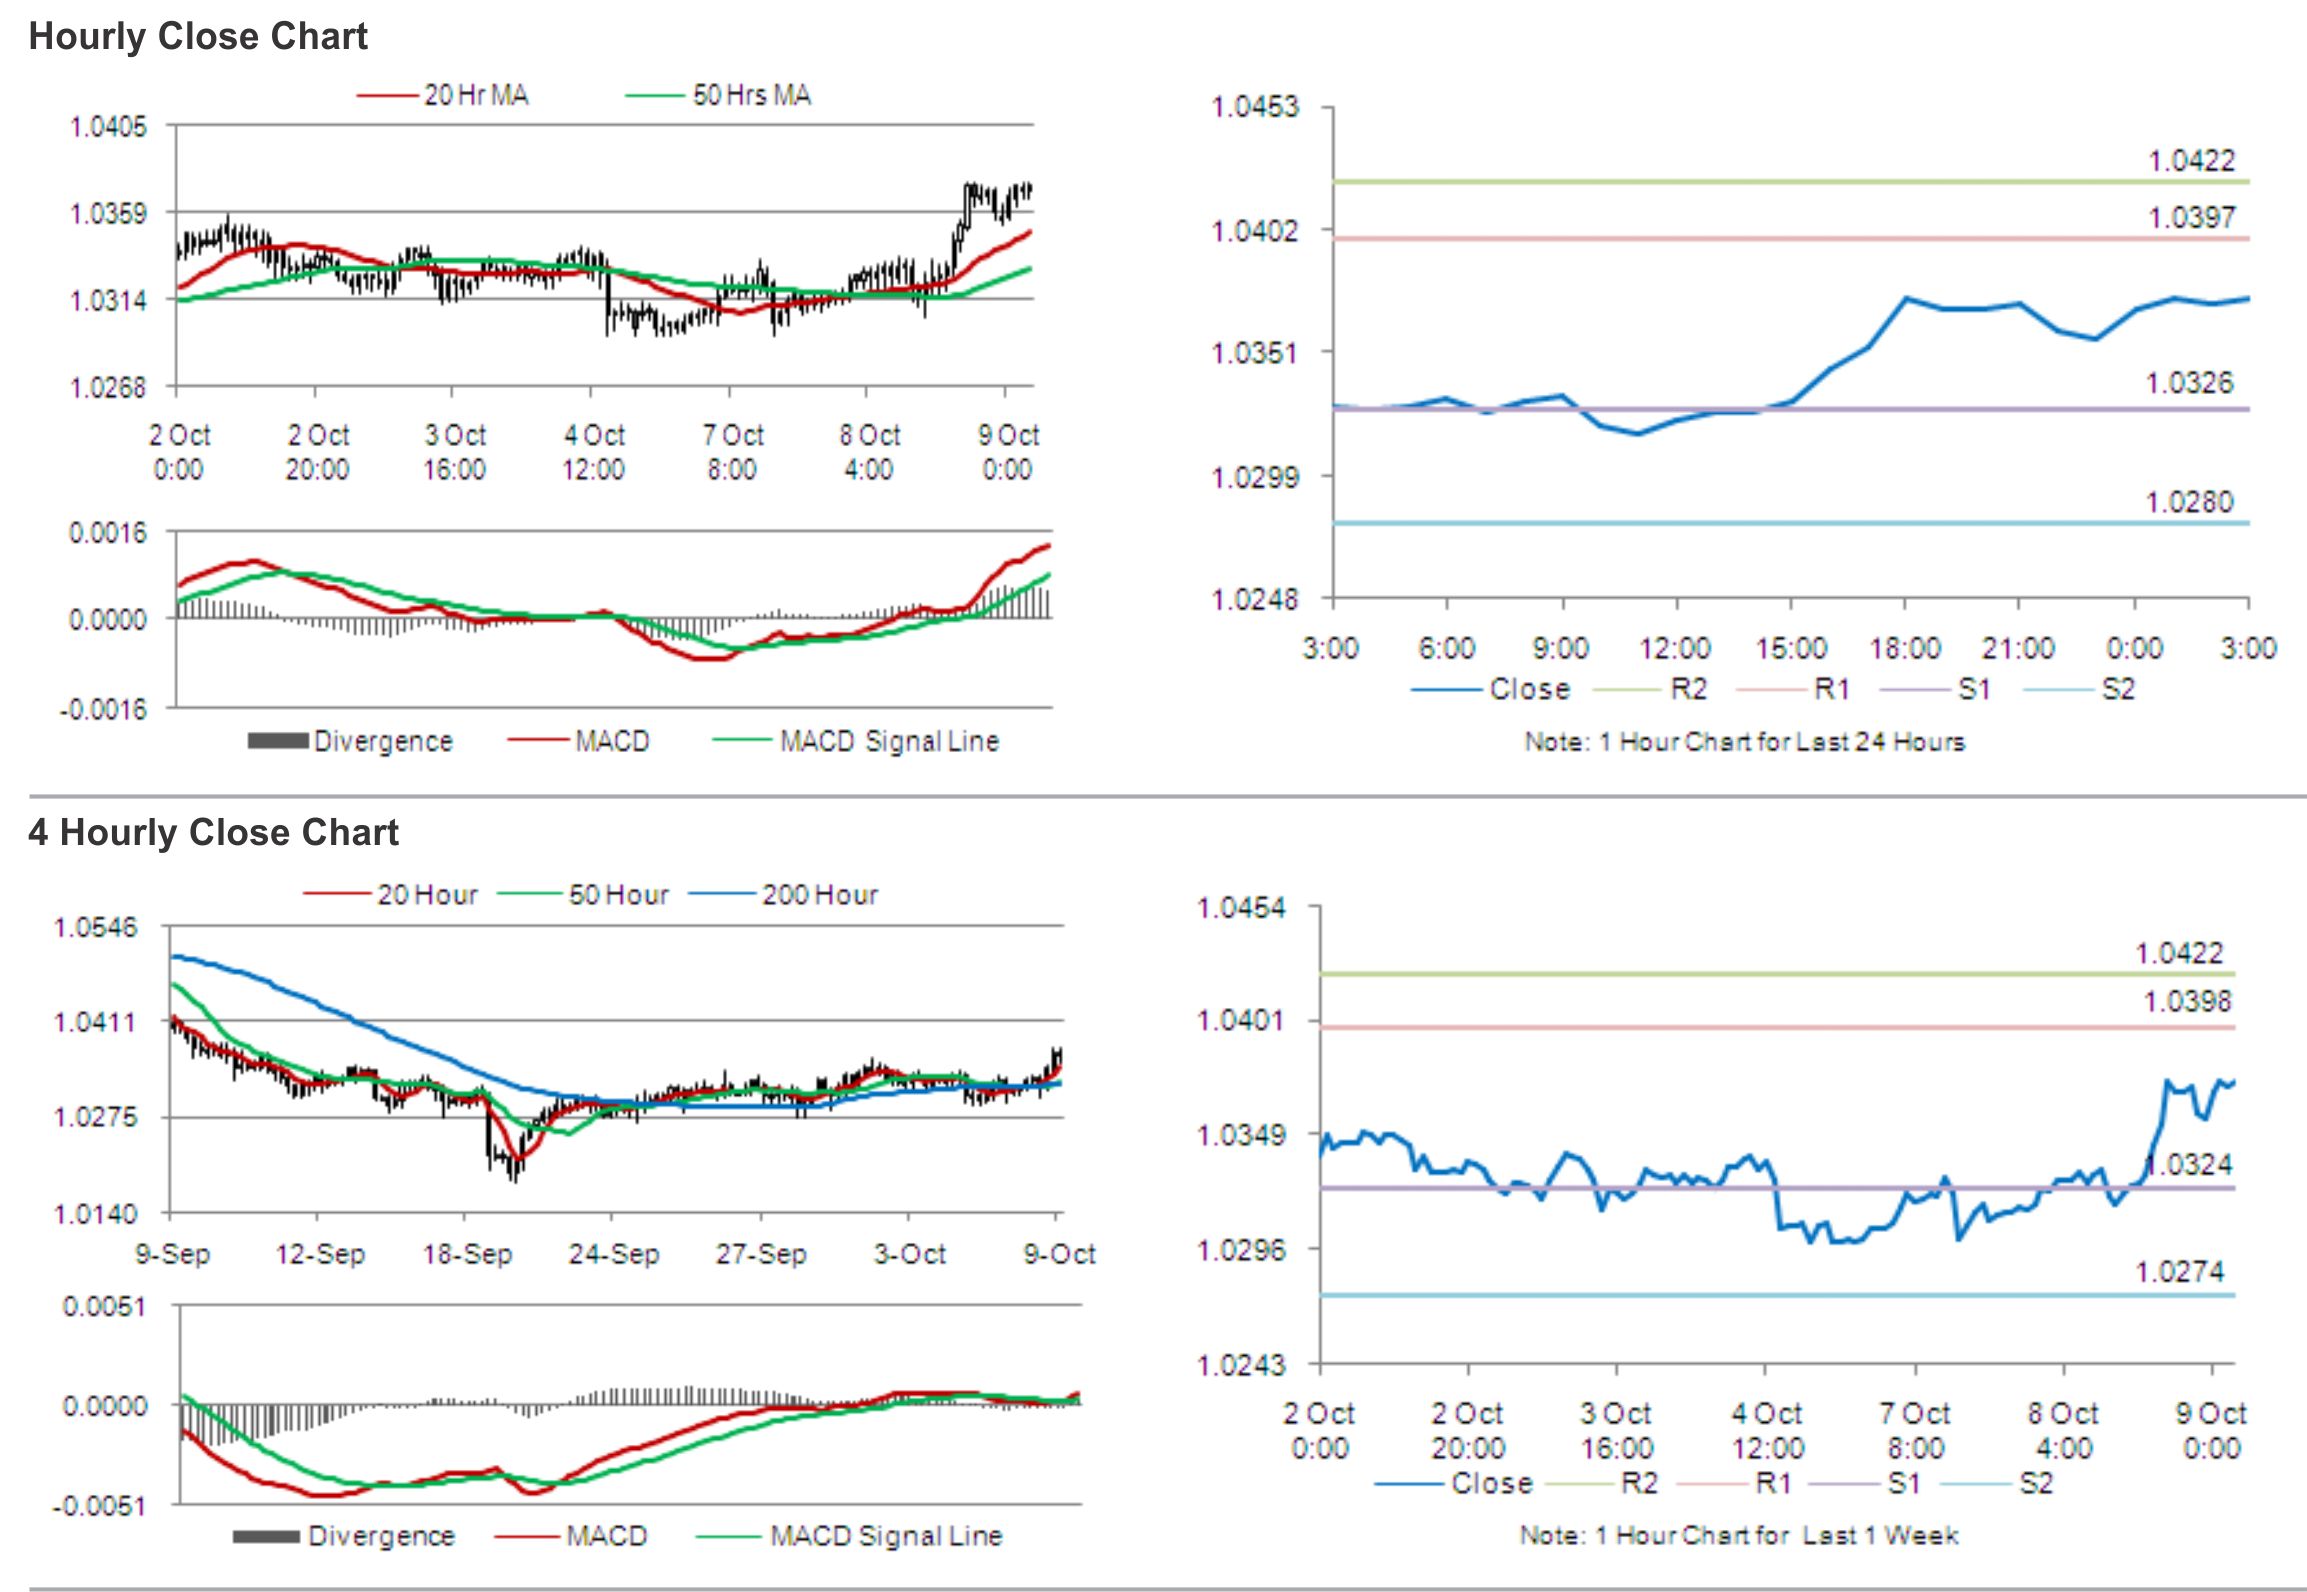
Task: Click the 3-Oct date axis label
Action: tap(909, 1254)
